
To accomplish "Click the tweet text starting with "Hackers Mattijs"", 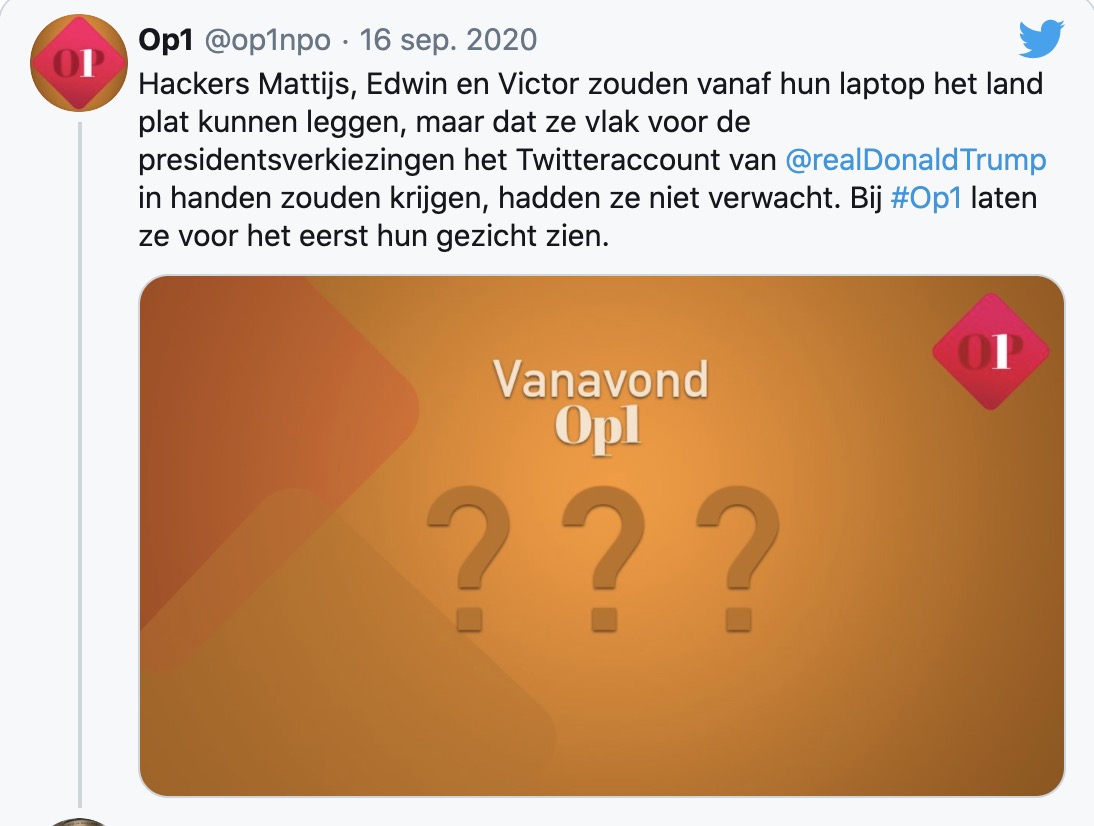I will [x=590, y=84].
